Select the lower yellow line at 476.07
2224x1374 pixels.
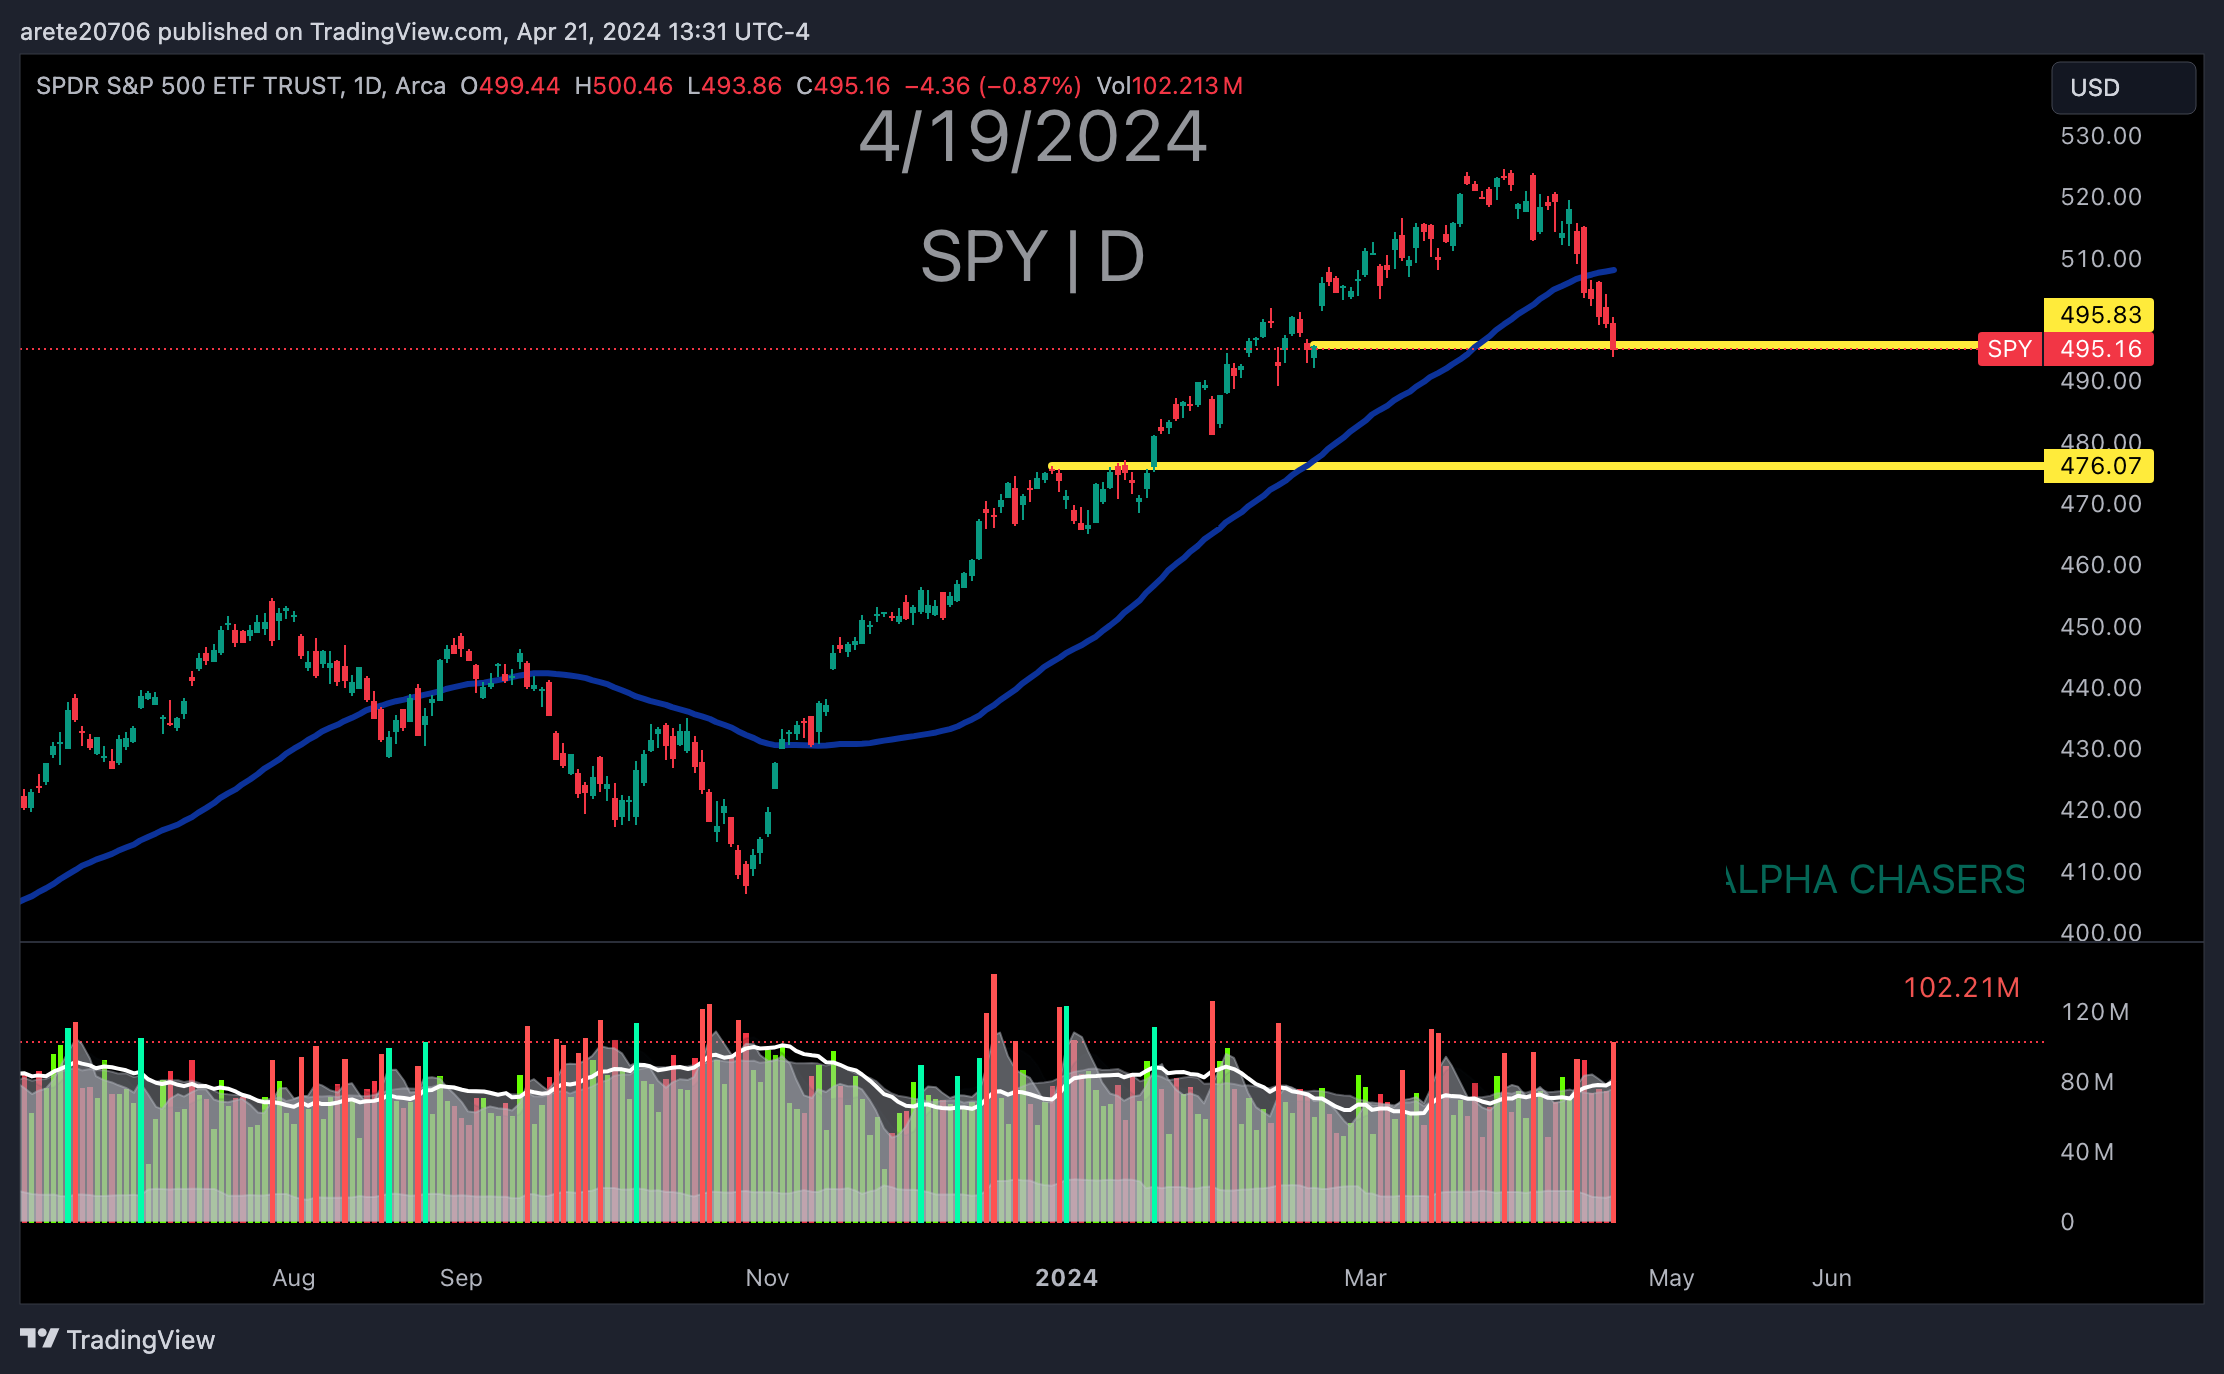click(1546, 466)
